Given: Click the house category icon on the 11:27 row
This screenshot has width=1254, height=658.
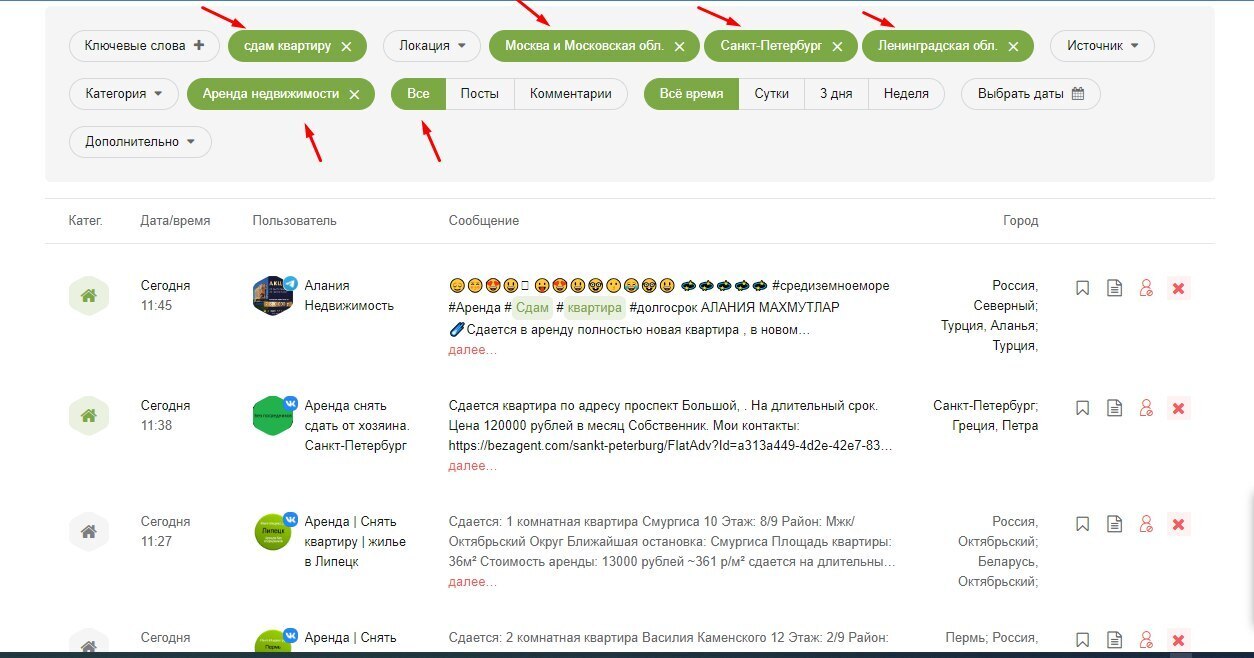Looking at the screenshot, I should (88, 531).
